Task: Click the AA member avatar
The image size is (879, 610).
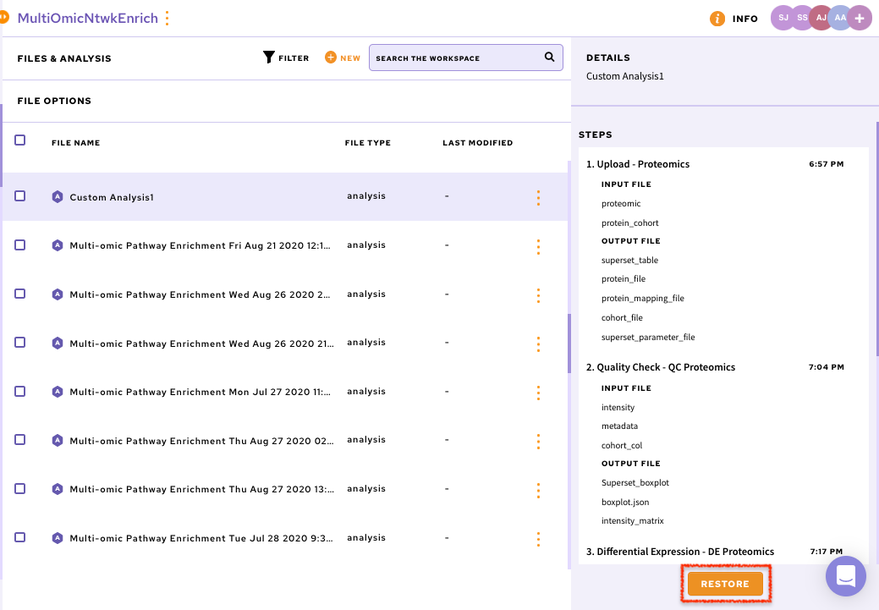Action: pos(840,18)
